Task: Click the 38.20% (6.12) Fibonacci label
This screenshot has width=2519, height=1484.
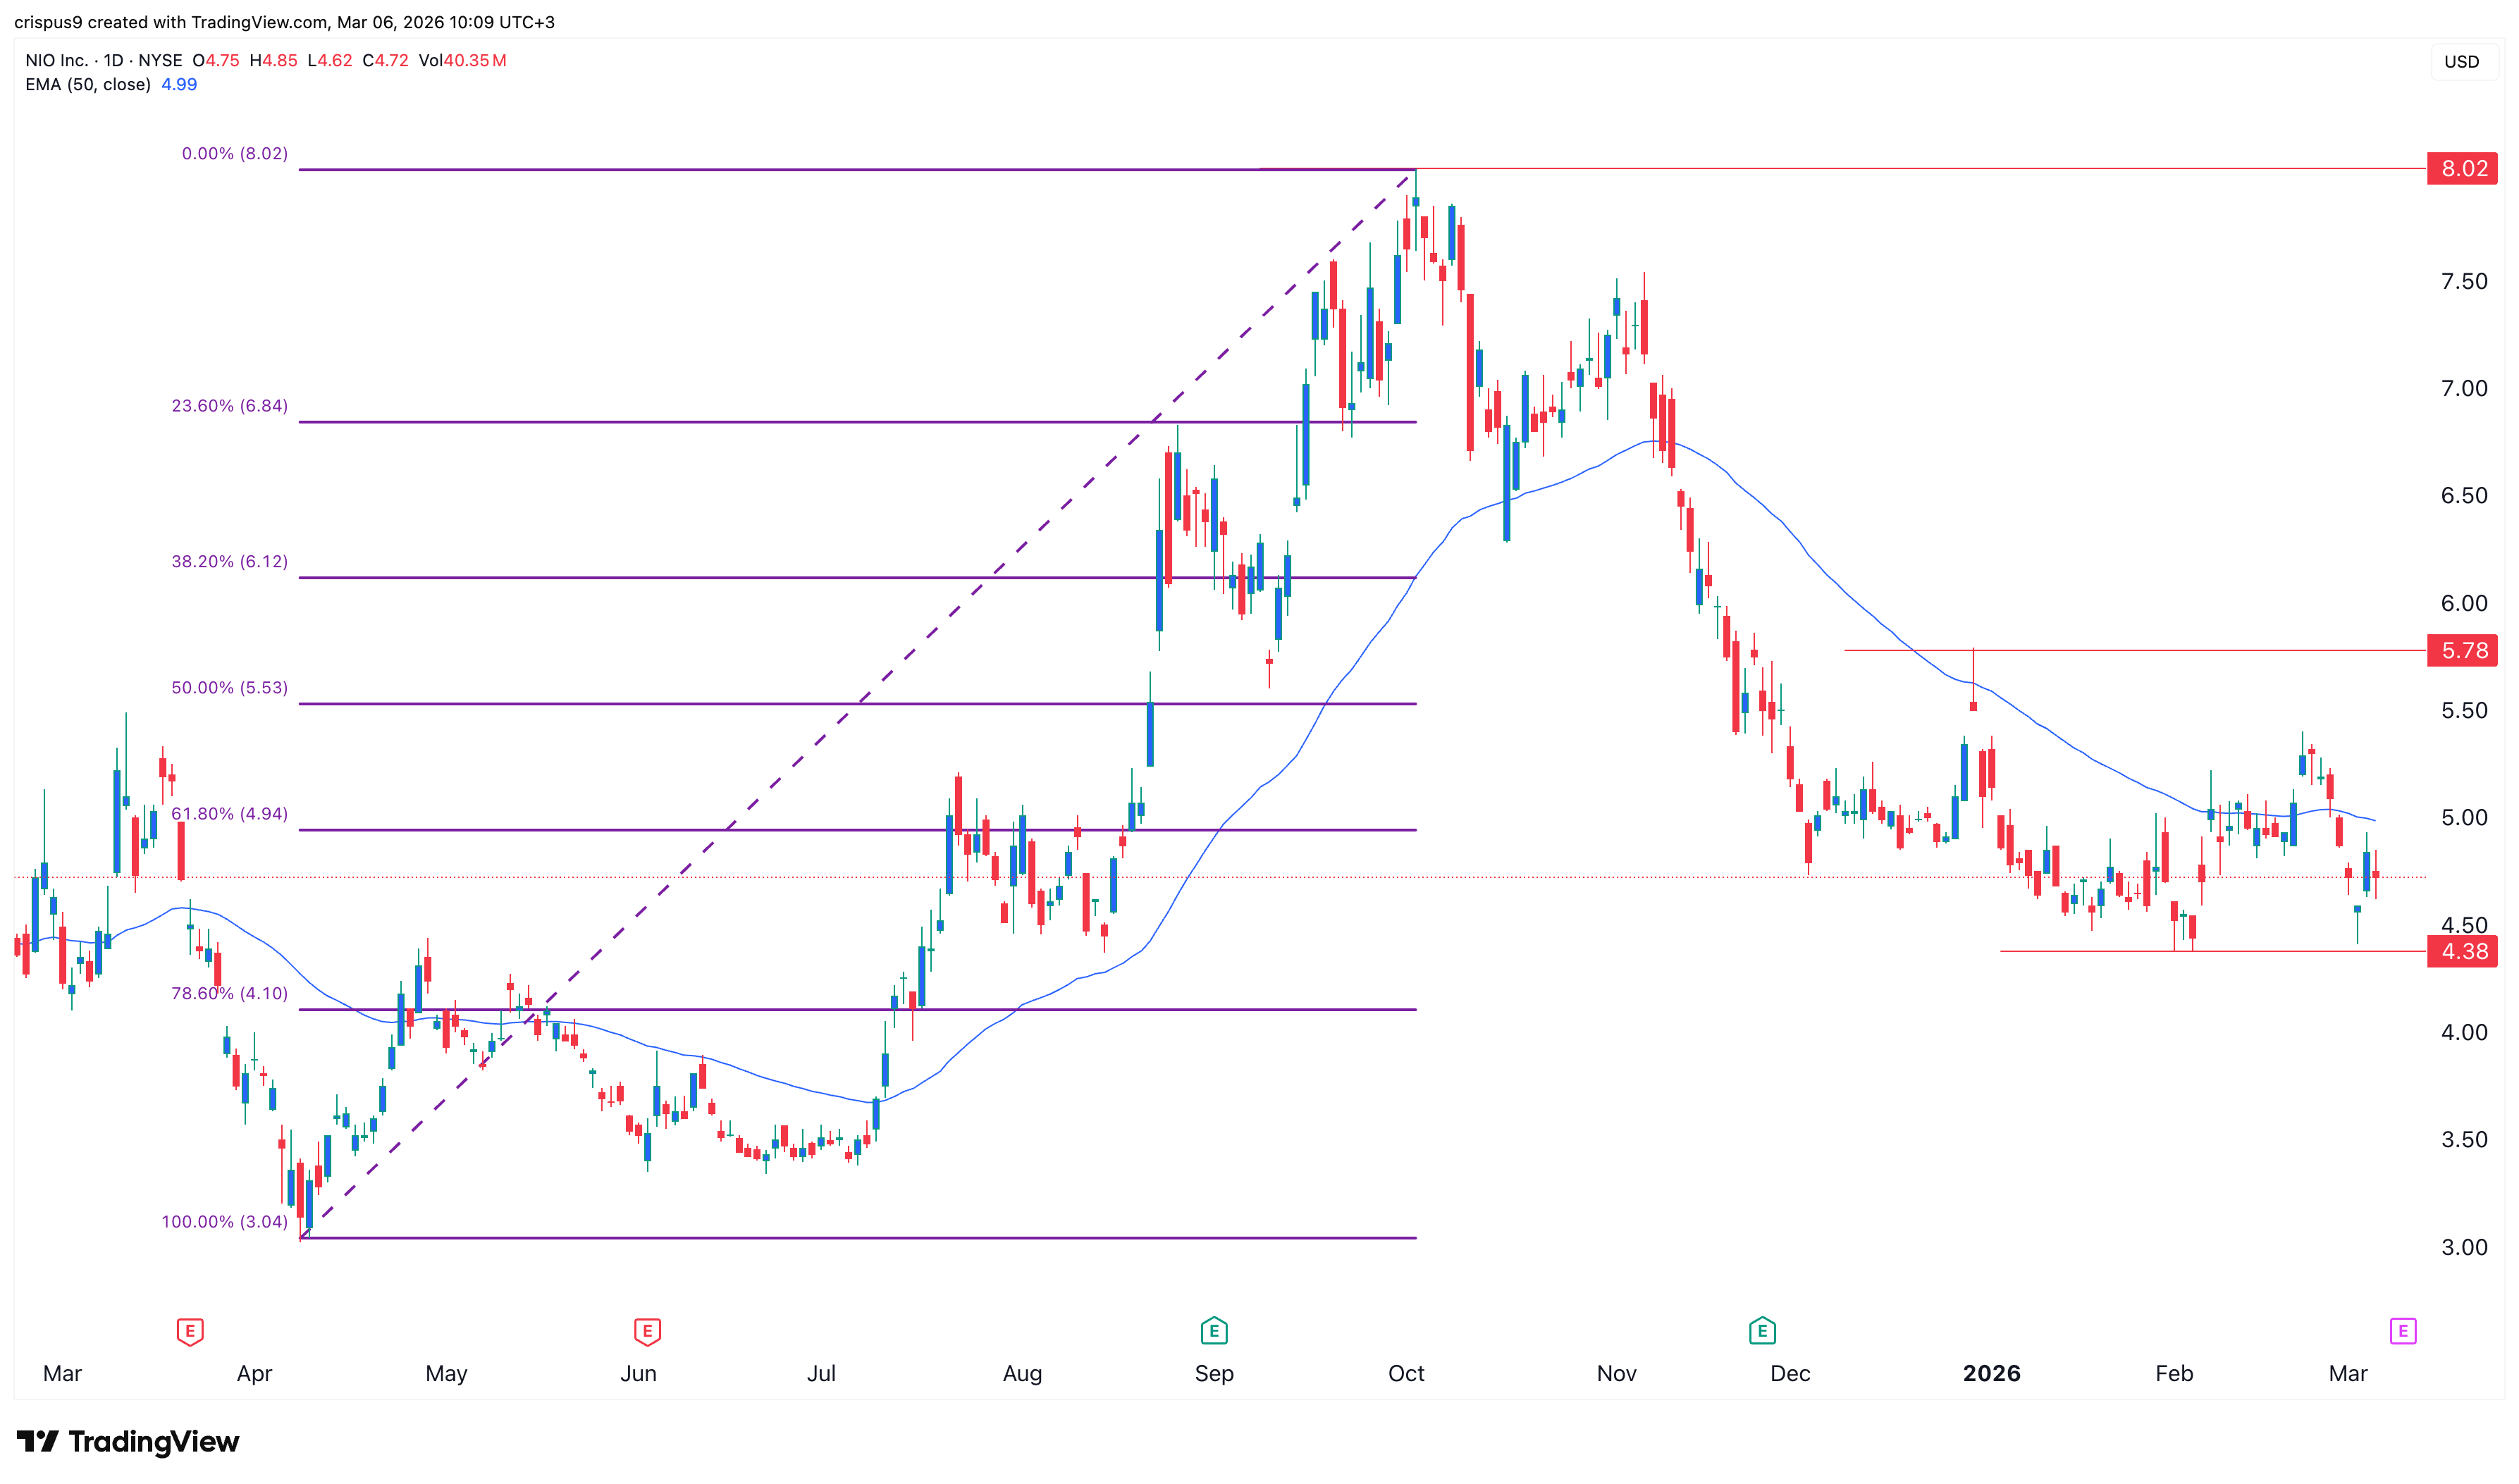Action: coord(229,562)
